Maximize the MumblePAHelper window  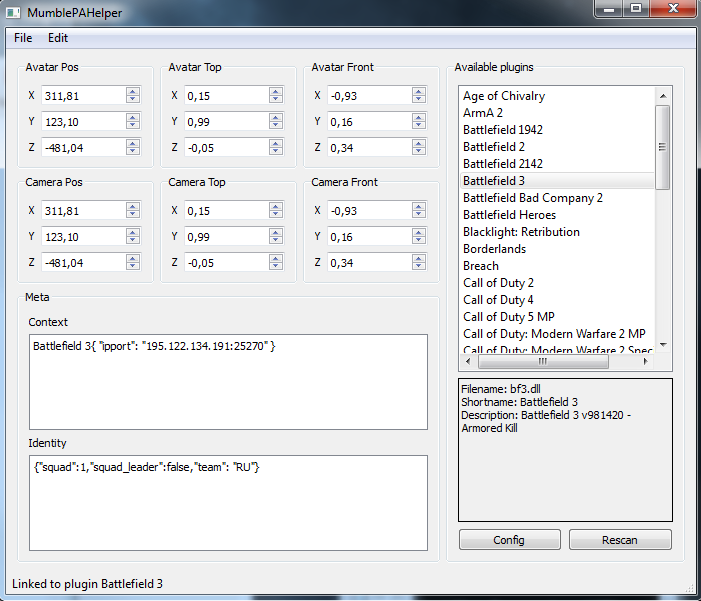tap(636, 9)
